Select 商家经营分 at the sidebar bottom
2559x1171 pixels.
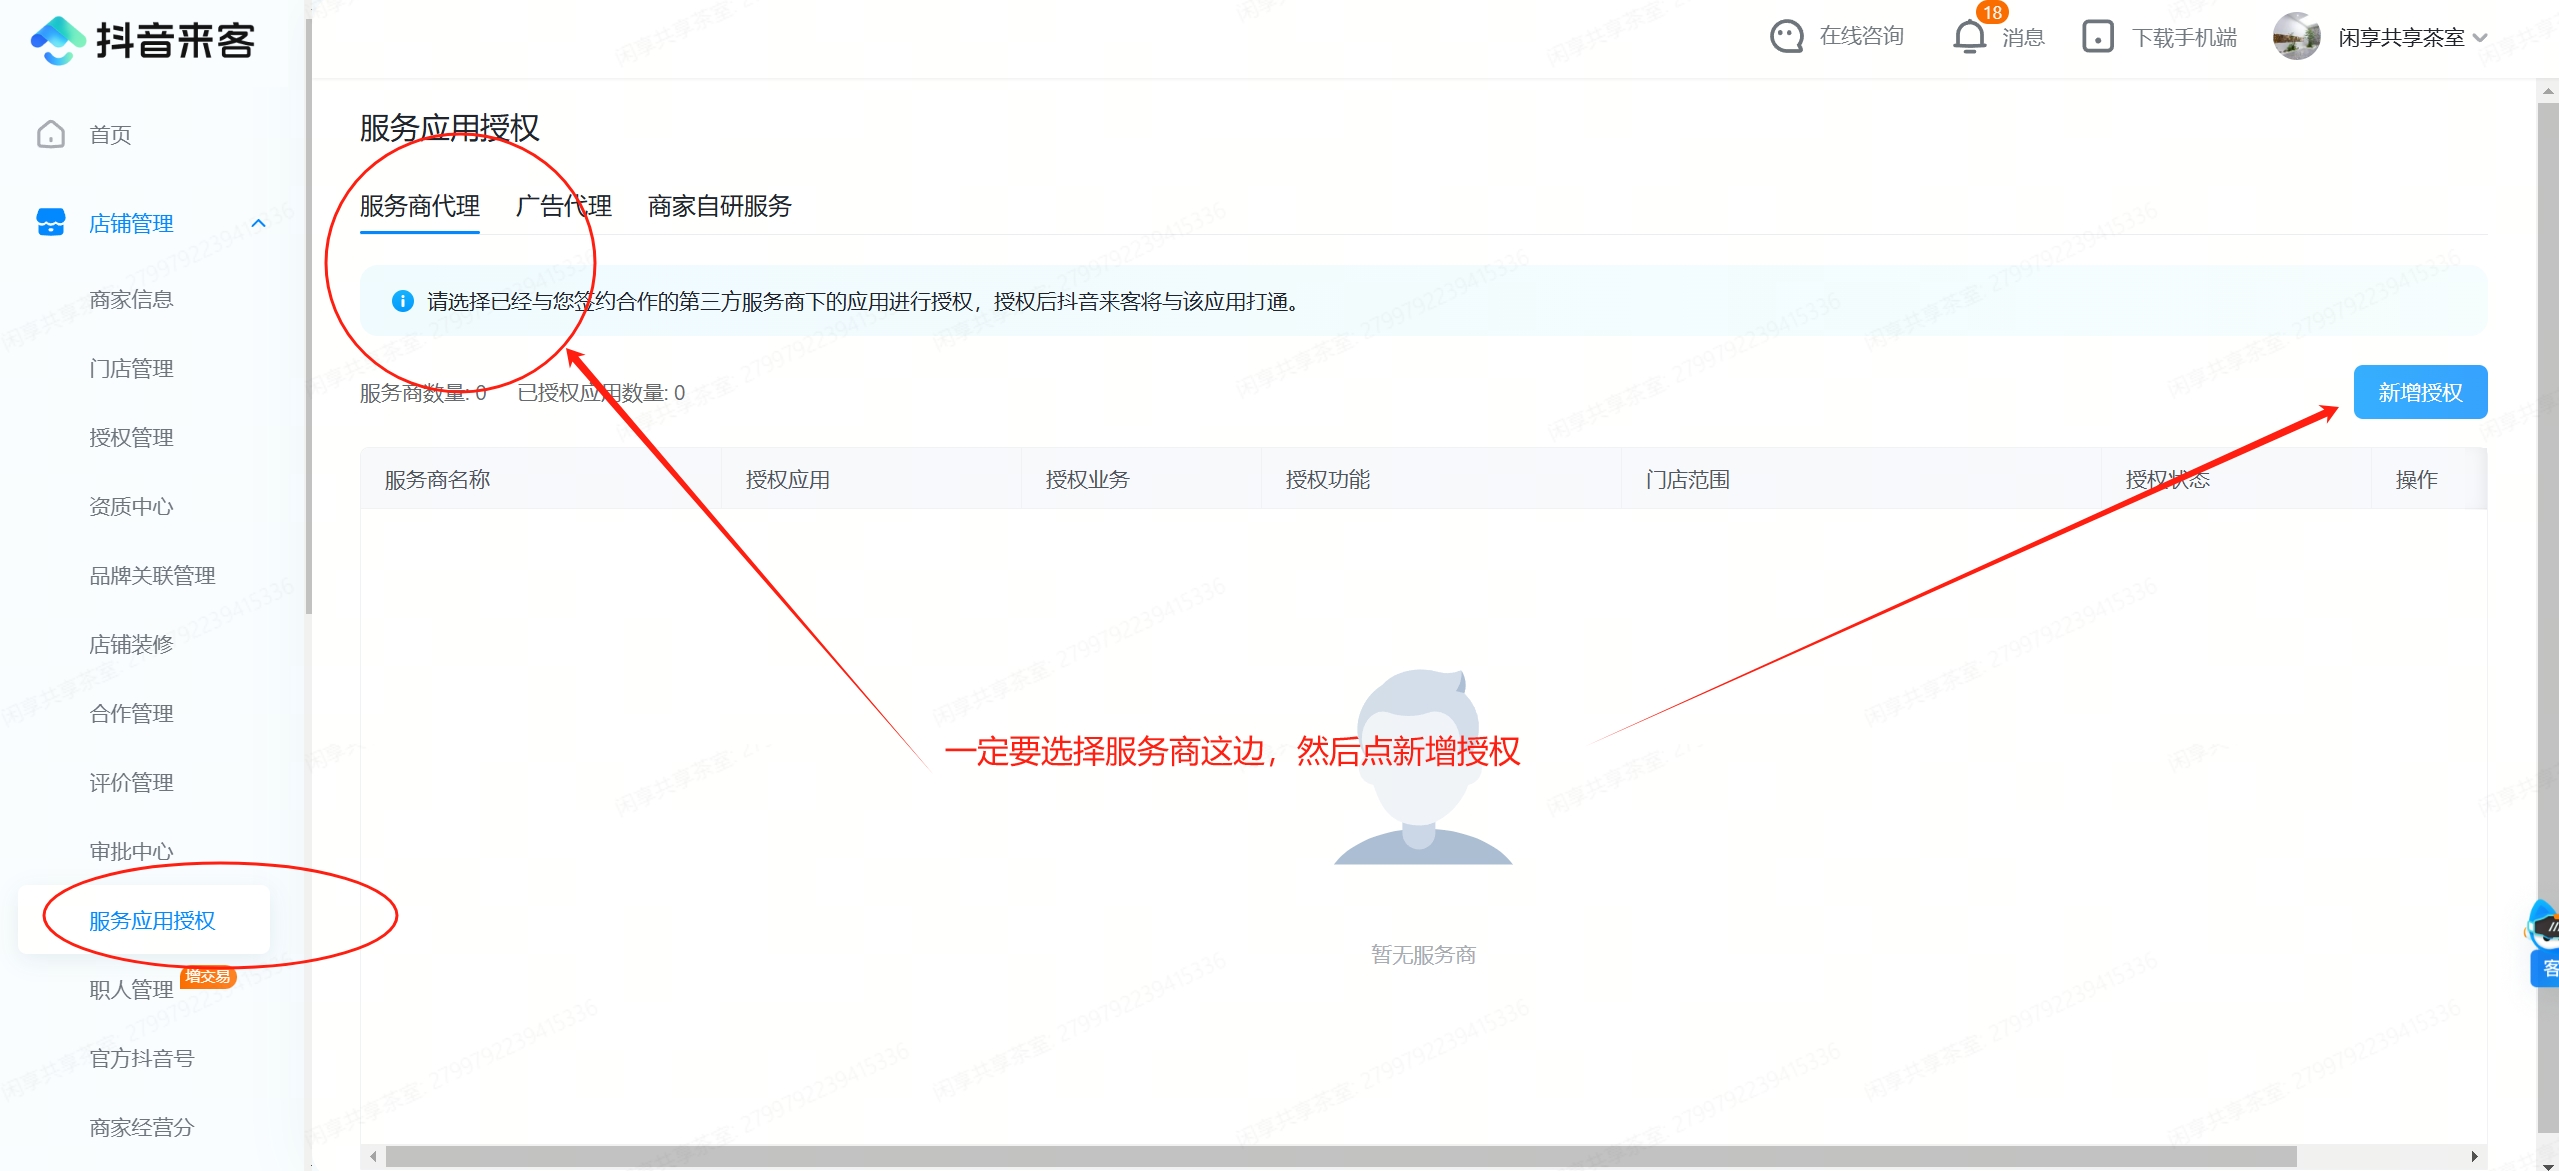pos(138,1127)
